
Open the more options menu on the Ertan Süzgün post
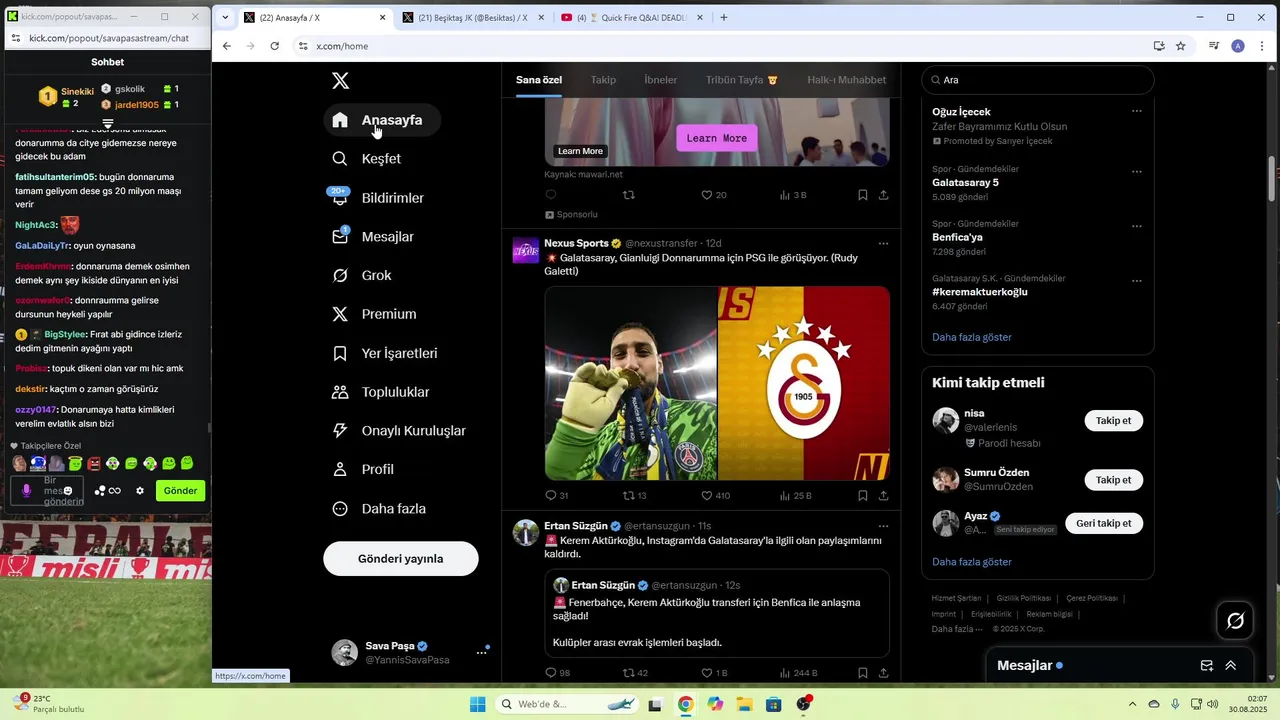(883, 525)
